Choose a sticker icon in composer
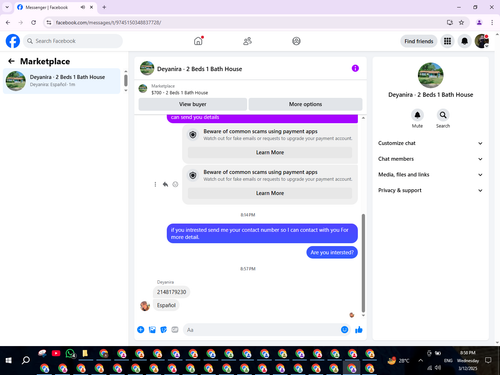This screenshot has height=375, width=500. tap(163, 330)
